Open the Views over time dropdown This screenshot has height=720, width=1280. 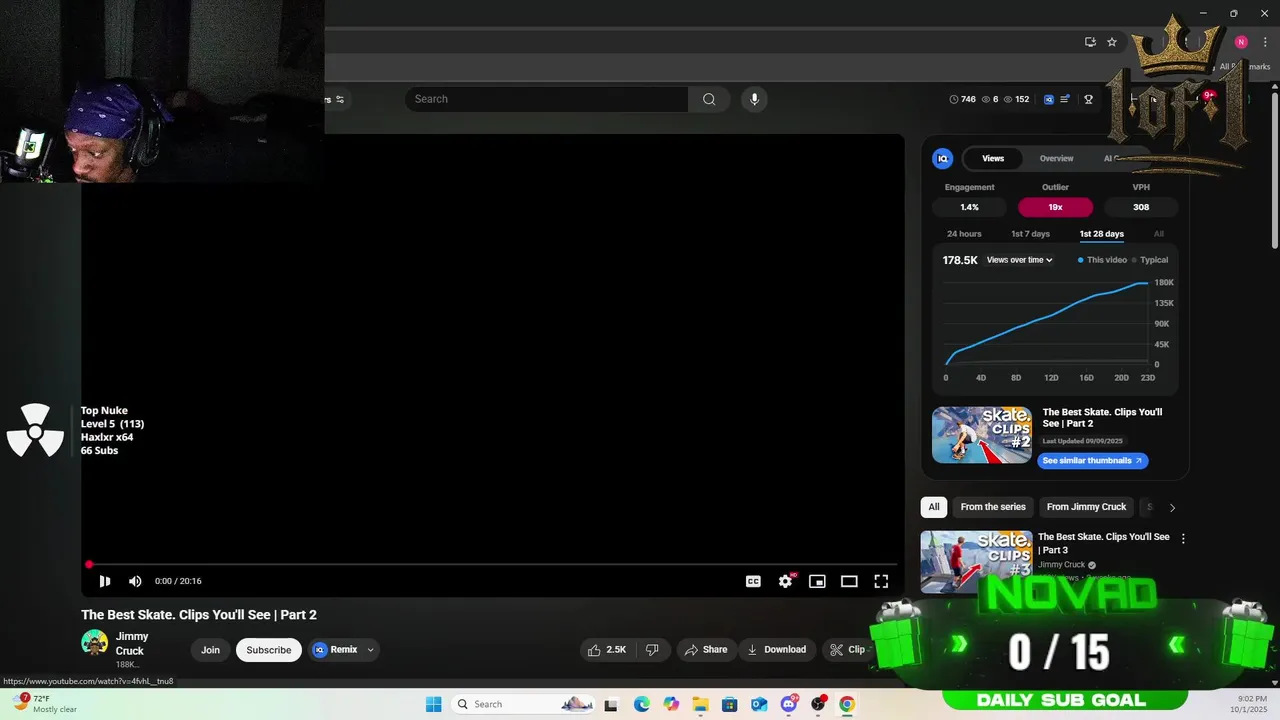[x=1019, y=260]
